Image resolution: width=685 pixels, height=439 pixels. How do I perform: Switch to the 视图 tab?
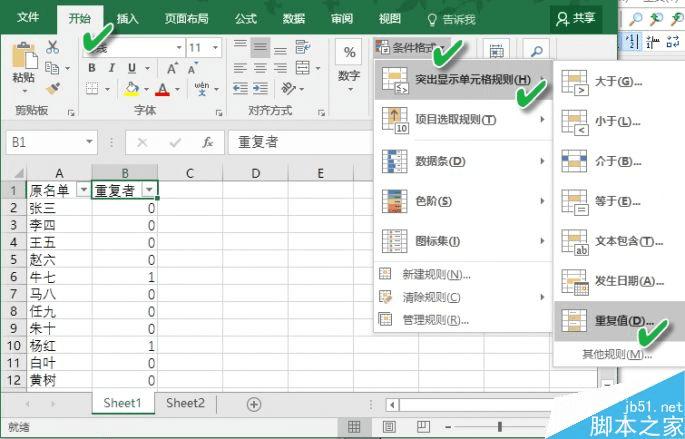390,18
